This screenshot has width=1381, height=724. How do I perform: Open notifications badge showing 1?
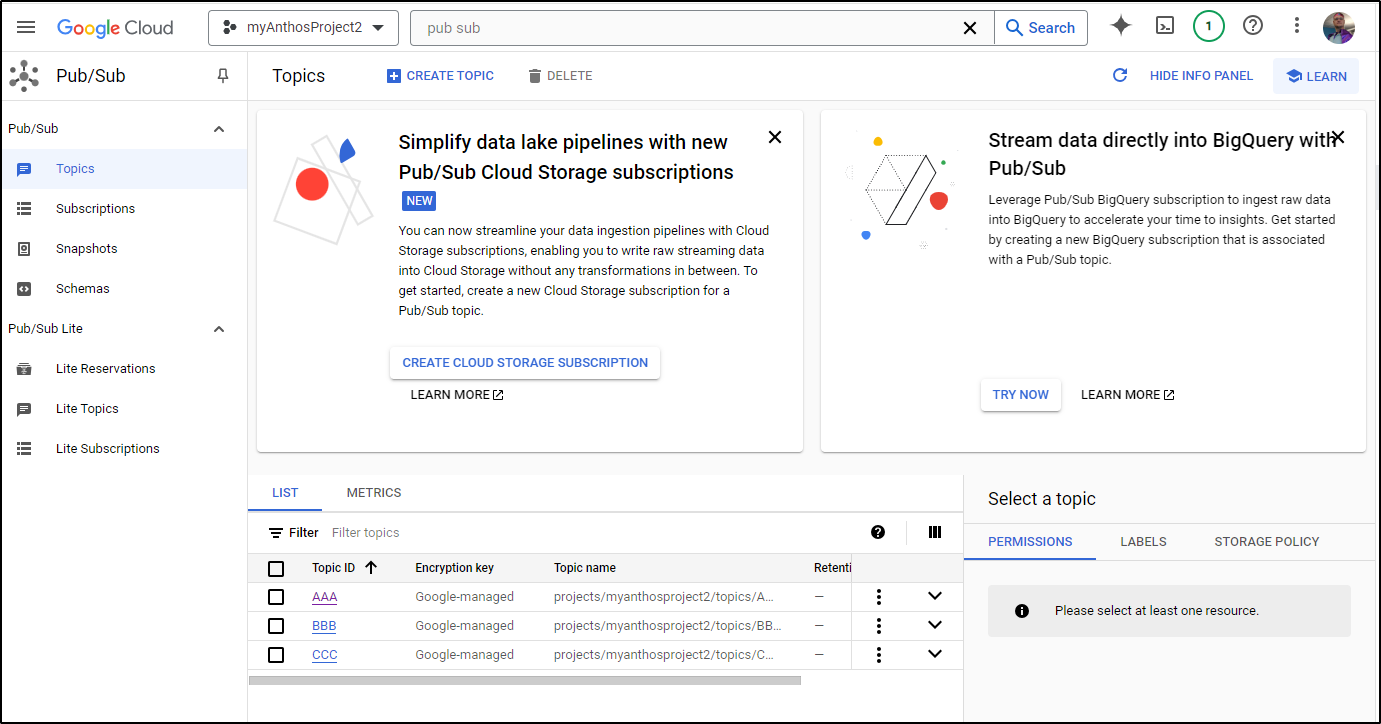coord(1209,27)
